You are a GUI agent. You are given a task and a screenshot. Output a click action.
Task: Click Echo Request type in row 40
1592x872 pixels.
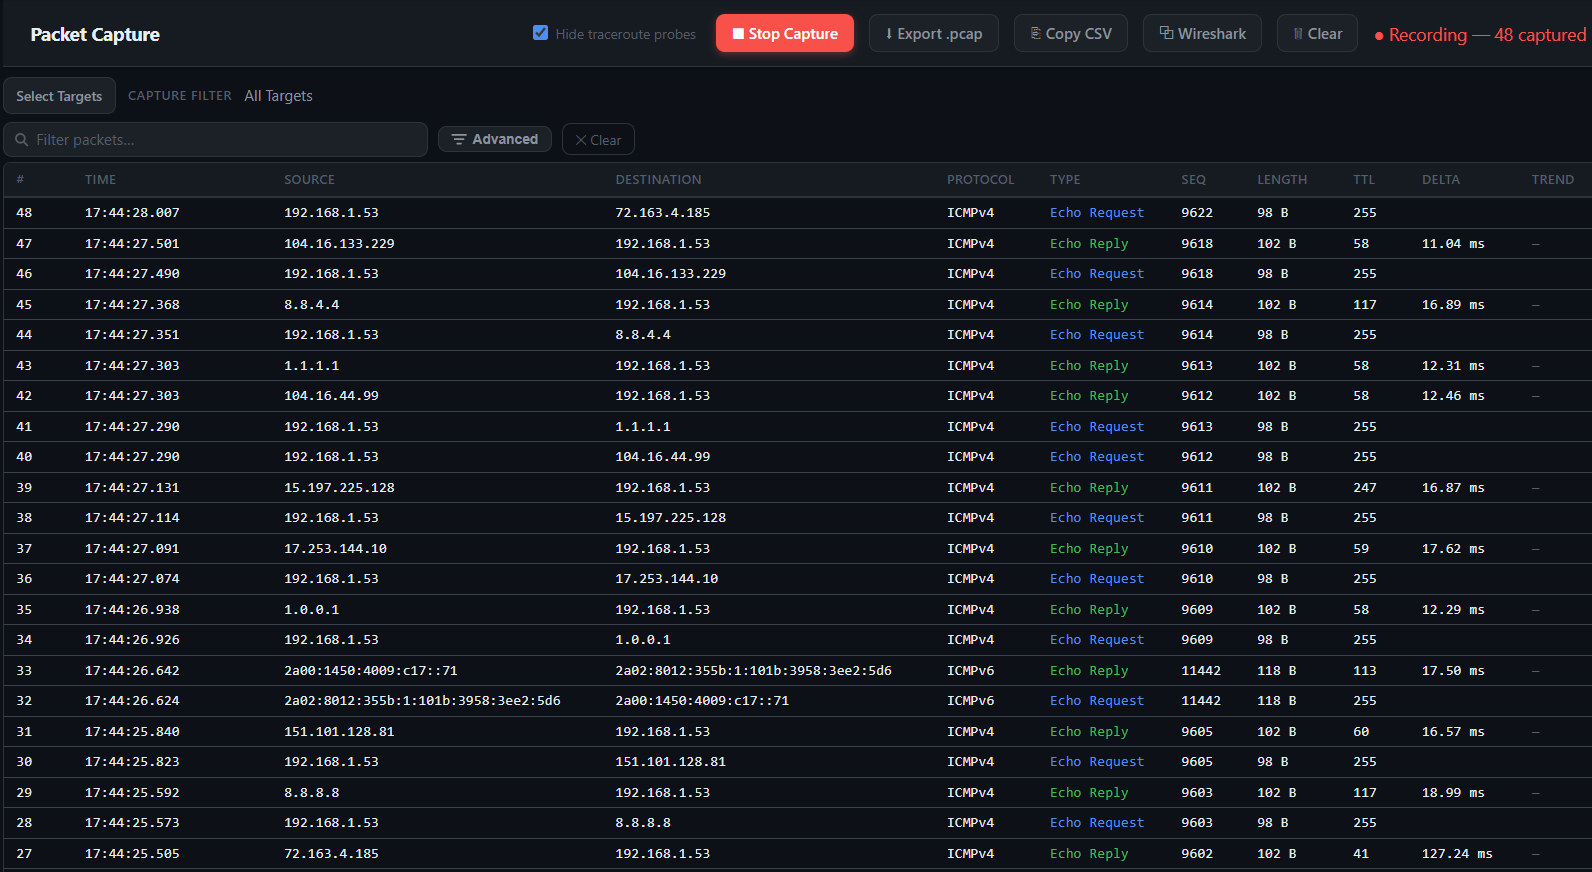tap(1097, 457)
